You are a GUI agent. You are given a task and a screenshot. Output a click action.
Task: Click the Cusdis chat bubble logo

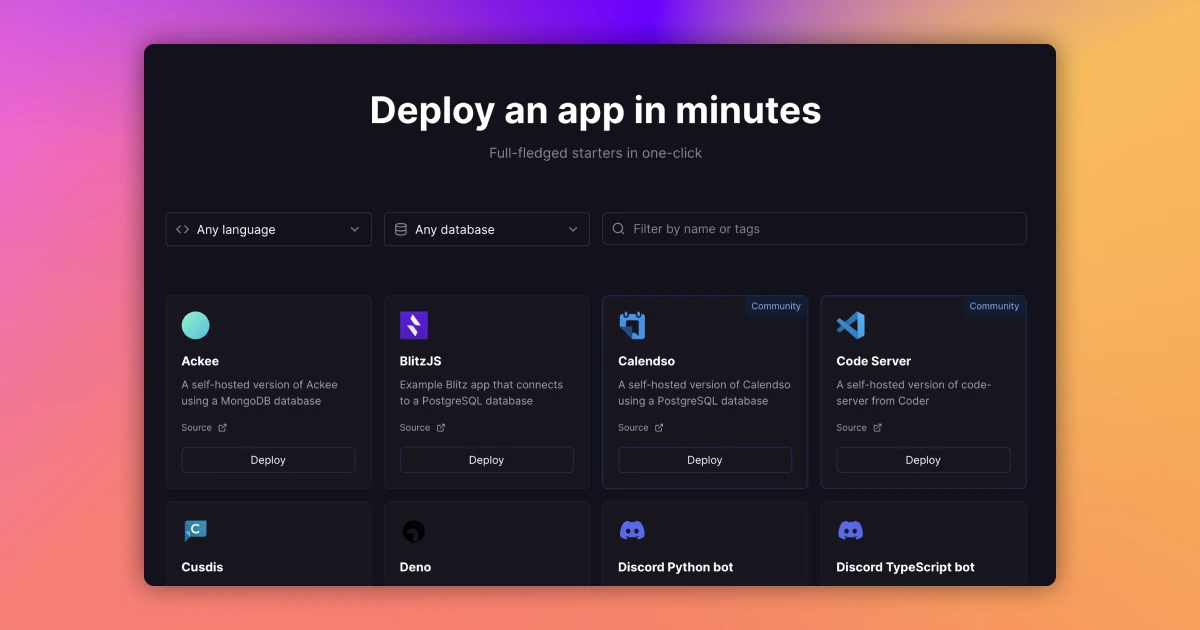point(196,531)
